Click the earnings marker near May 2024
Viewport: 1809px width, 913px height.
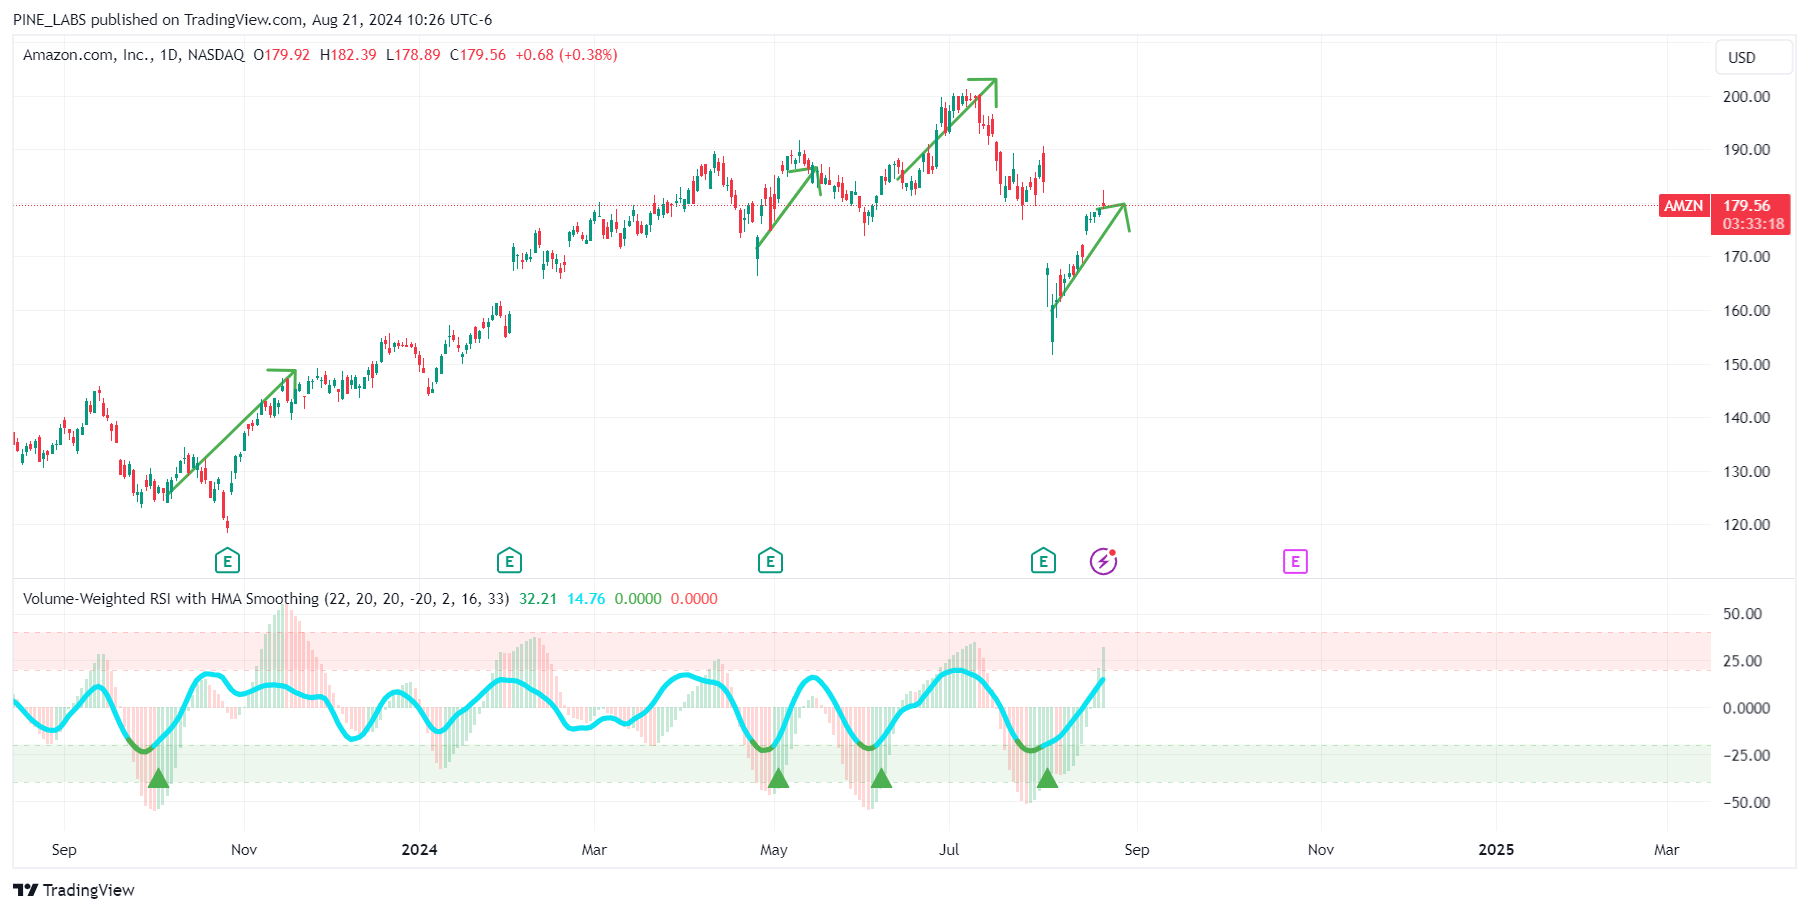pyautogui.click(x=770, y=561)
